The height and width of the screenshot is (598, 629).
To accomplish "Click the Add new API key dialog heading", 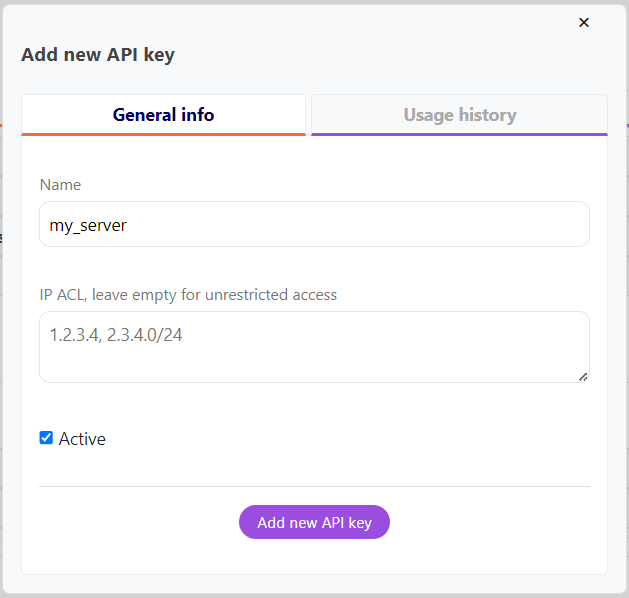I will (98, 55).
